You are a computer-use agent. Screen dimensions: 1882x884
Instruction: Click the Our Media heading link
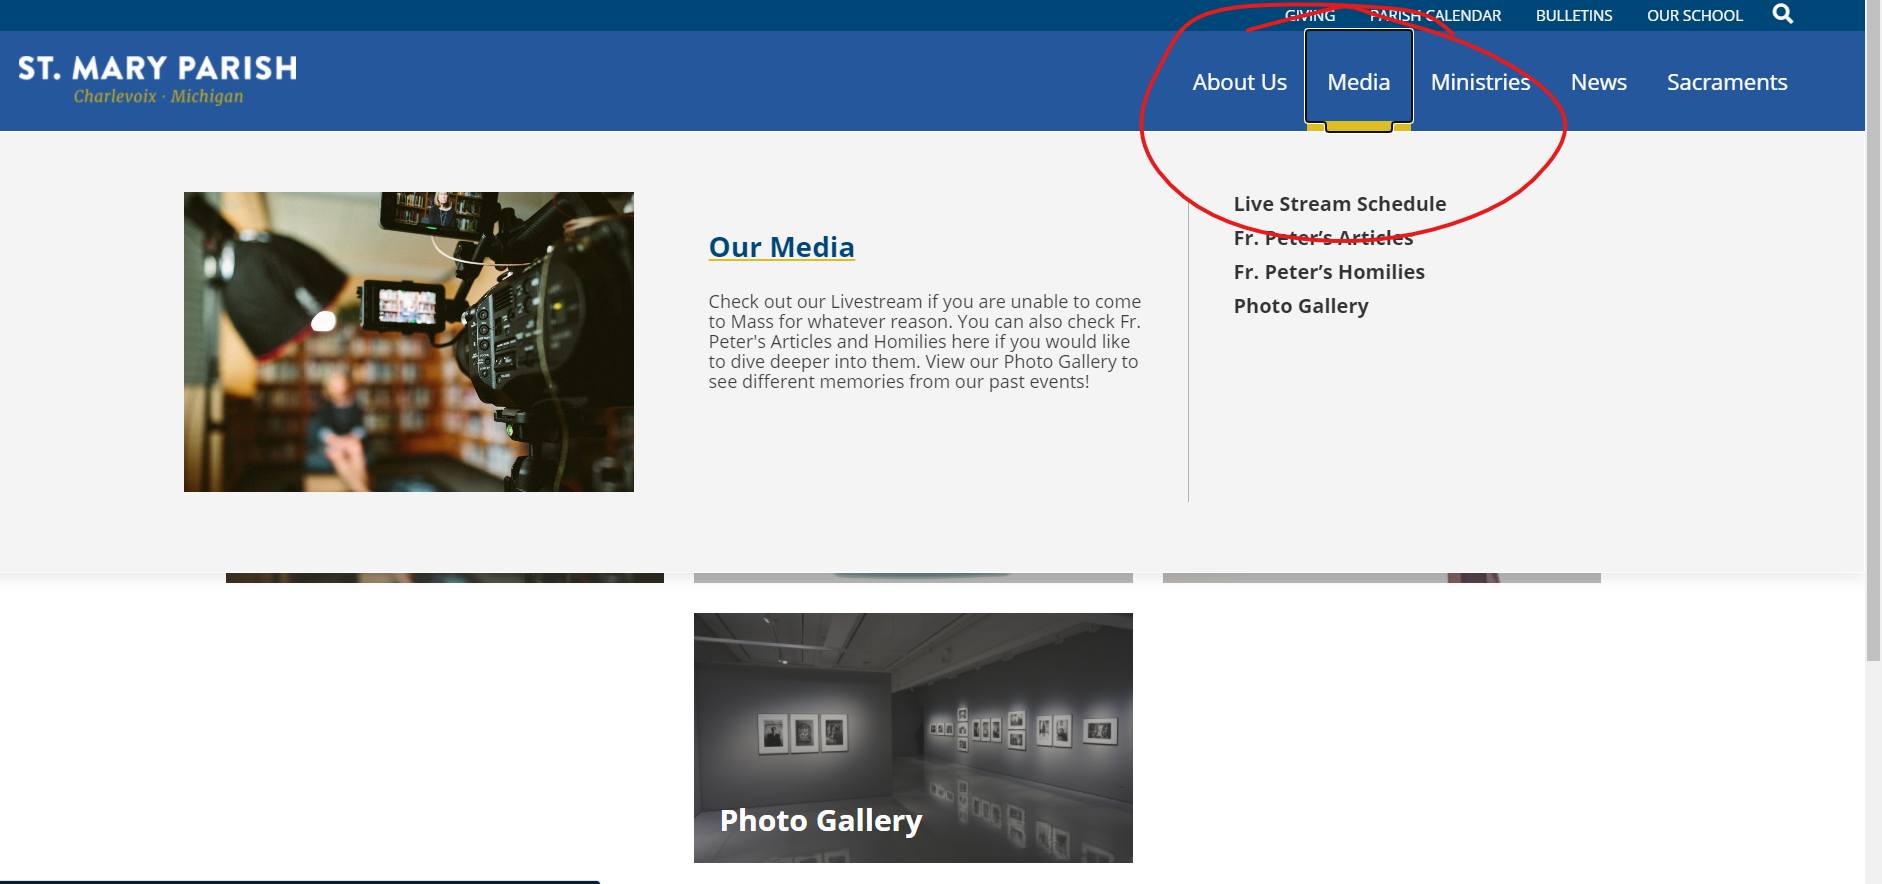coord(781,247)
